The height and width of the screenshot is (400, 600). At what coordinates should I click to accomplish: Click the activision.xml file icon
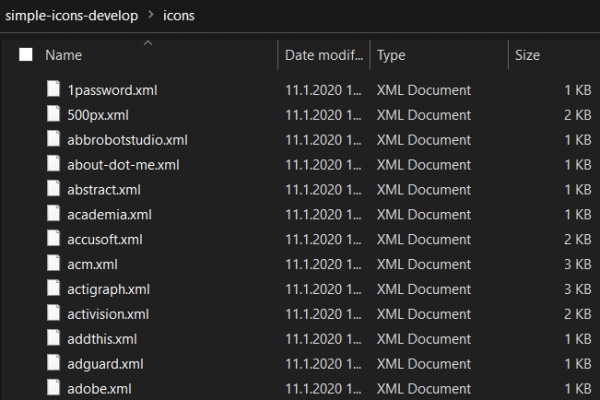[x=54, y=314]
